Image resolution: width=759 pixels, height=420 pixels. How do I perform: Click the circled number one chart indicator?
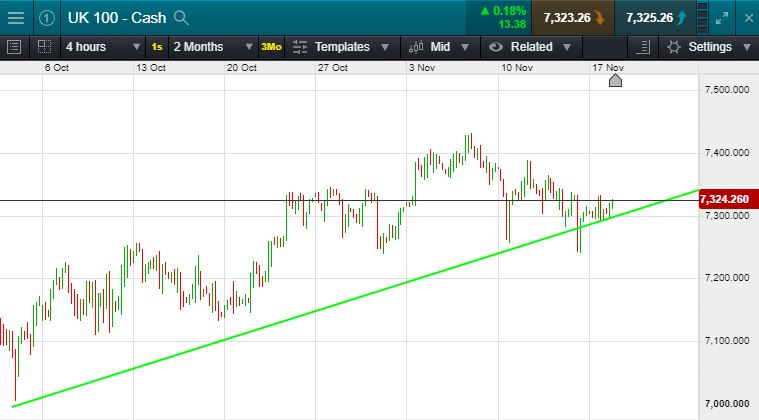(x=46, y=18)
